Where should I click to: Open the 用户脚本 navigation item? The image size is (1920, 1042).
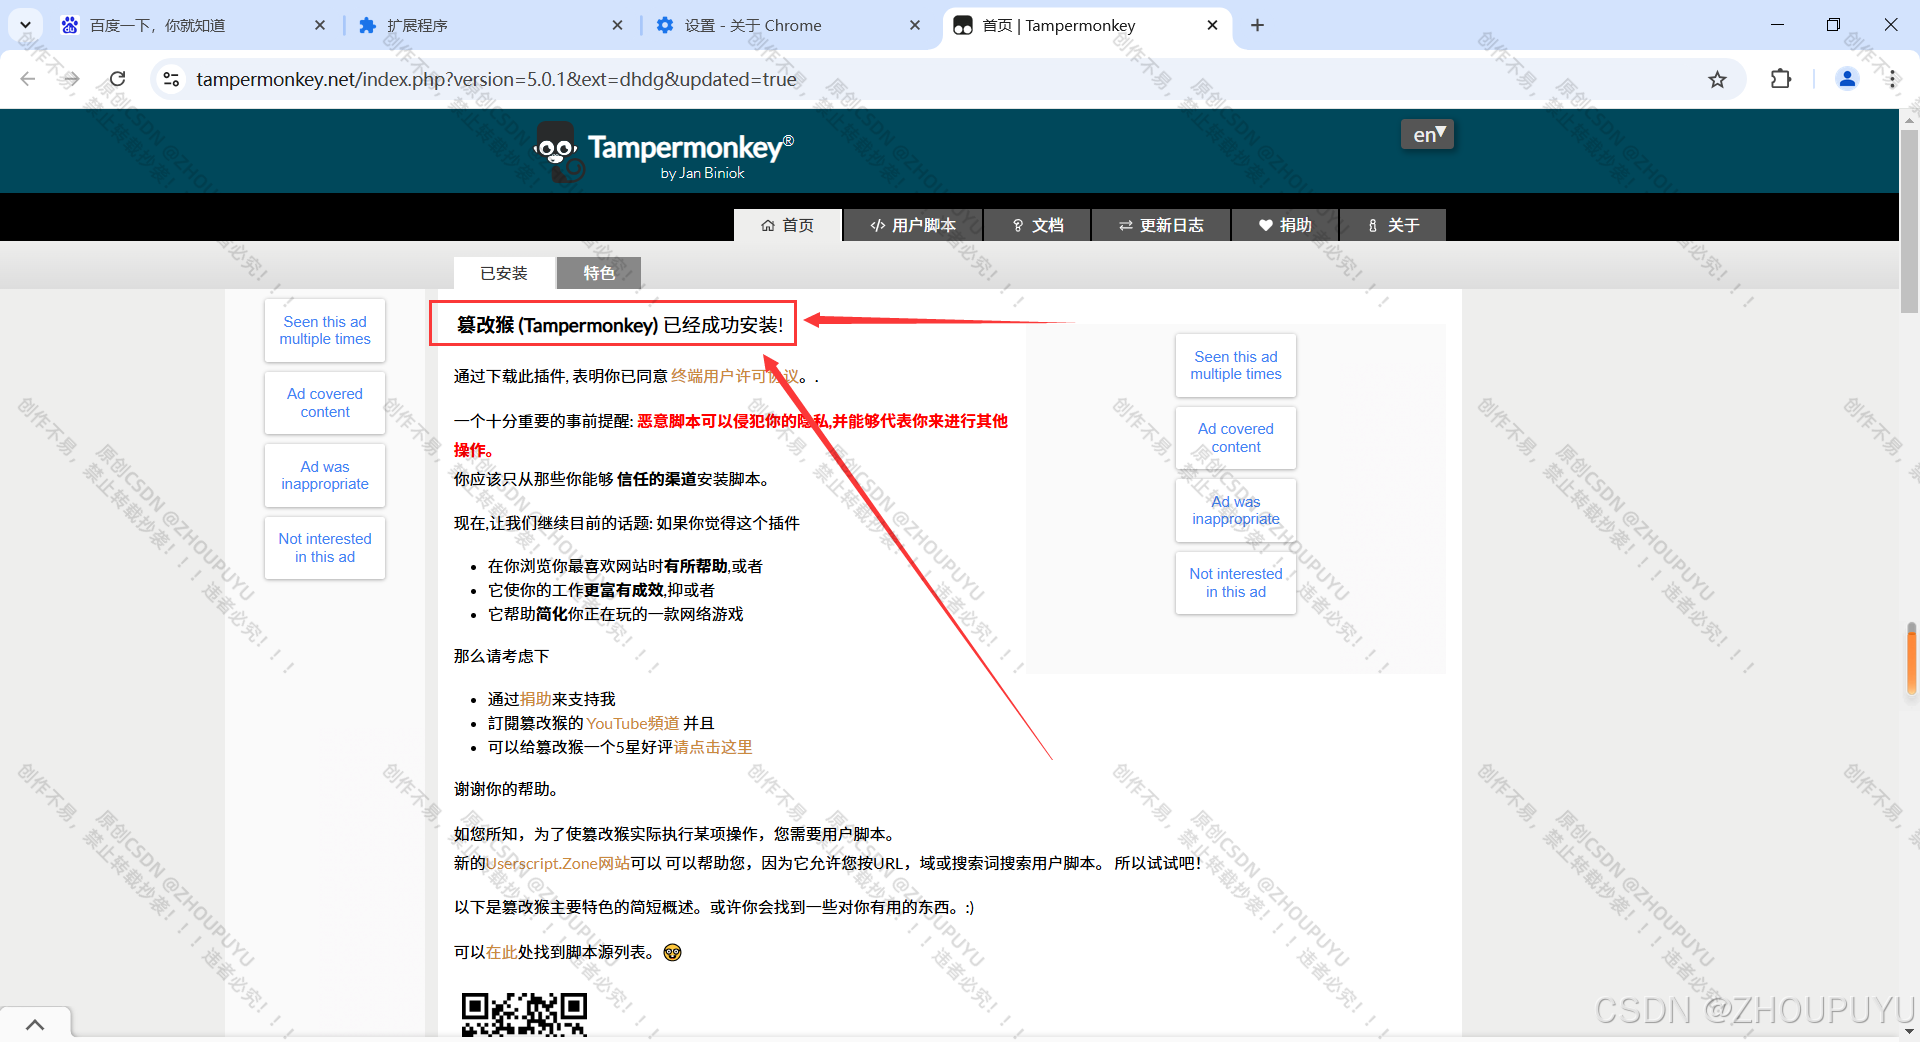pyautogui.click(x=913, y=225)
